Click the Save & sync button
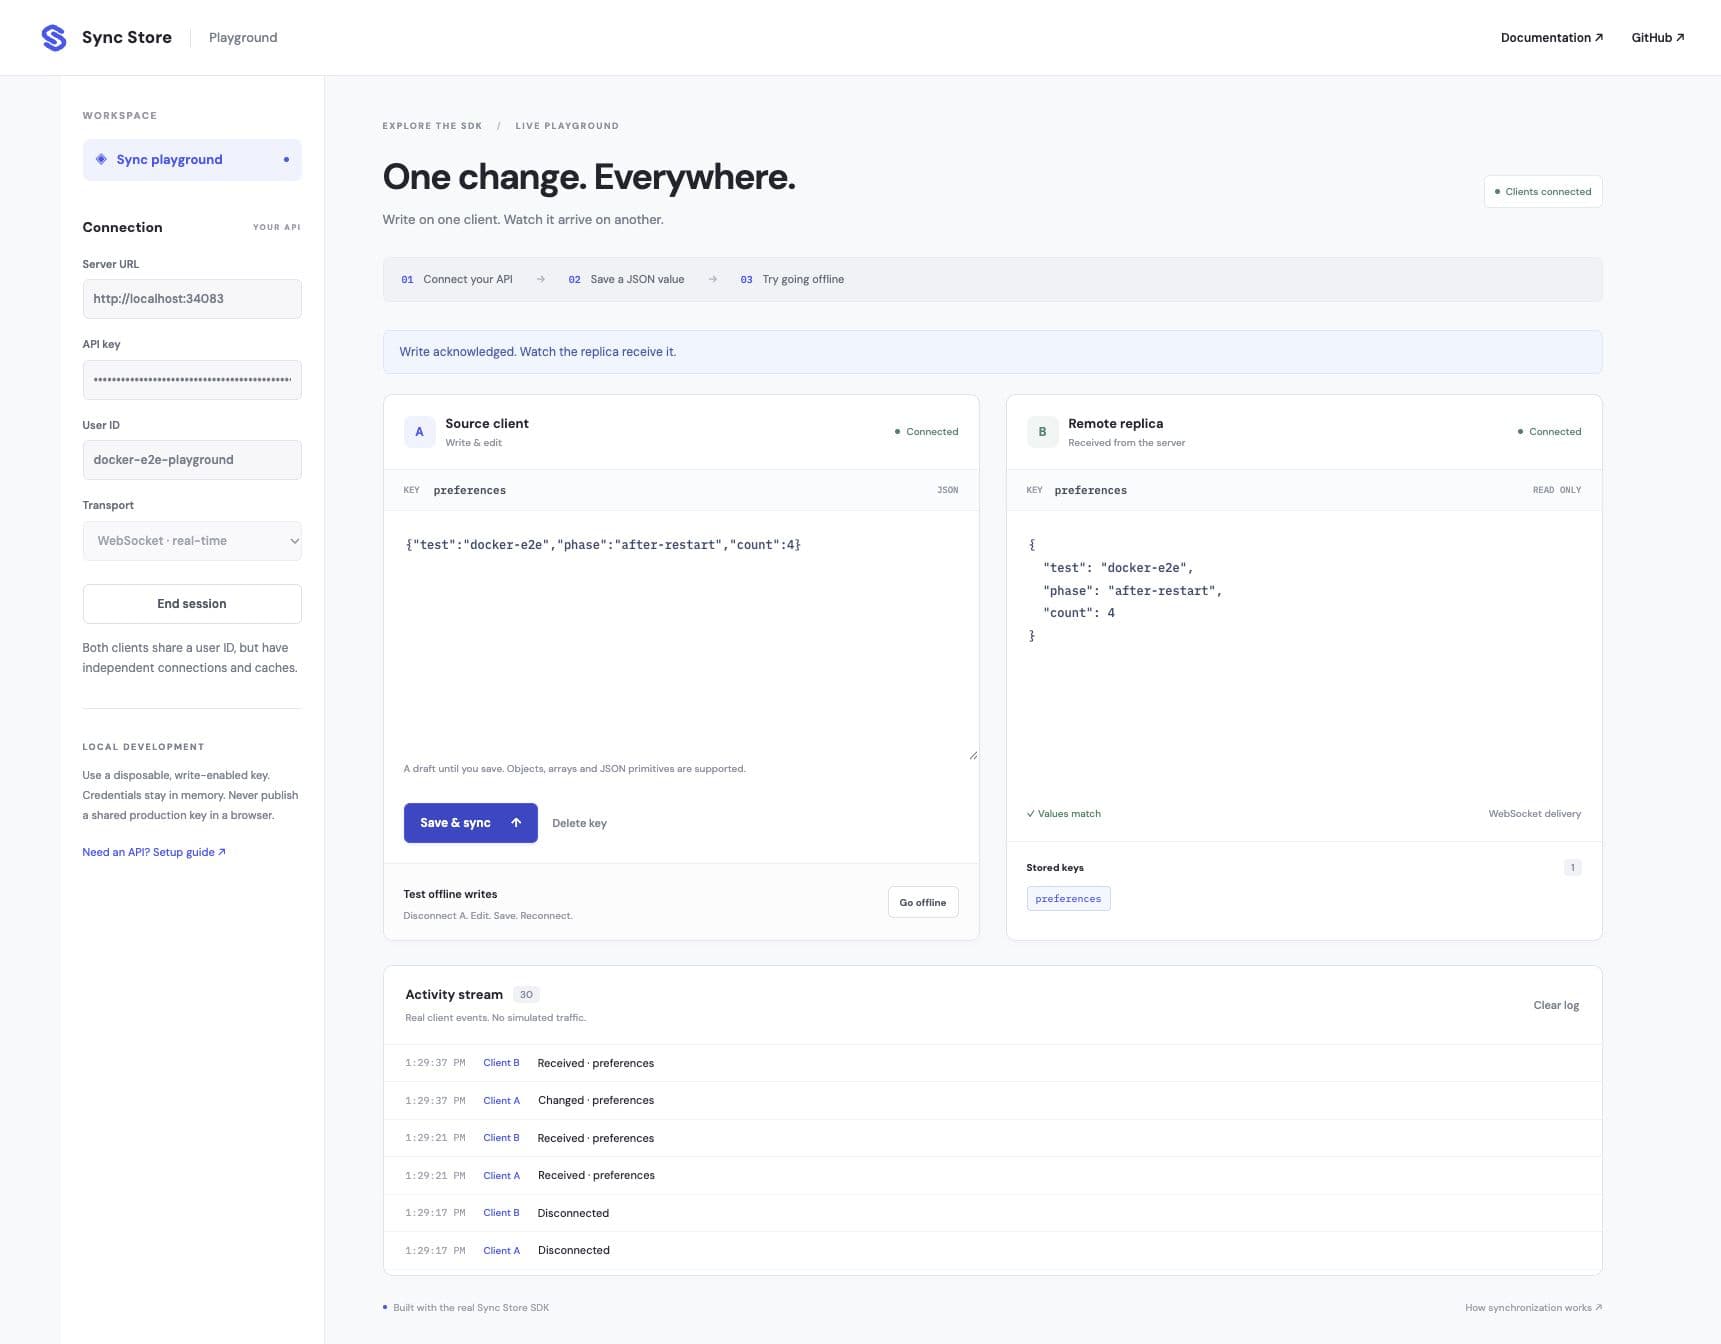Screen dimensions: 1721x1344 point(471,823)
